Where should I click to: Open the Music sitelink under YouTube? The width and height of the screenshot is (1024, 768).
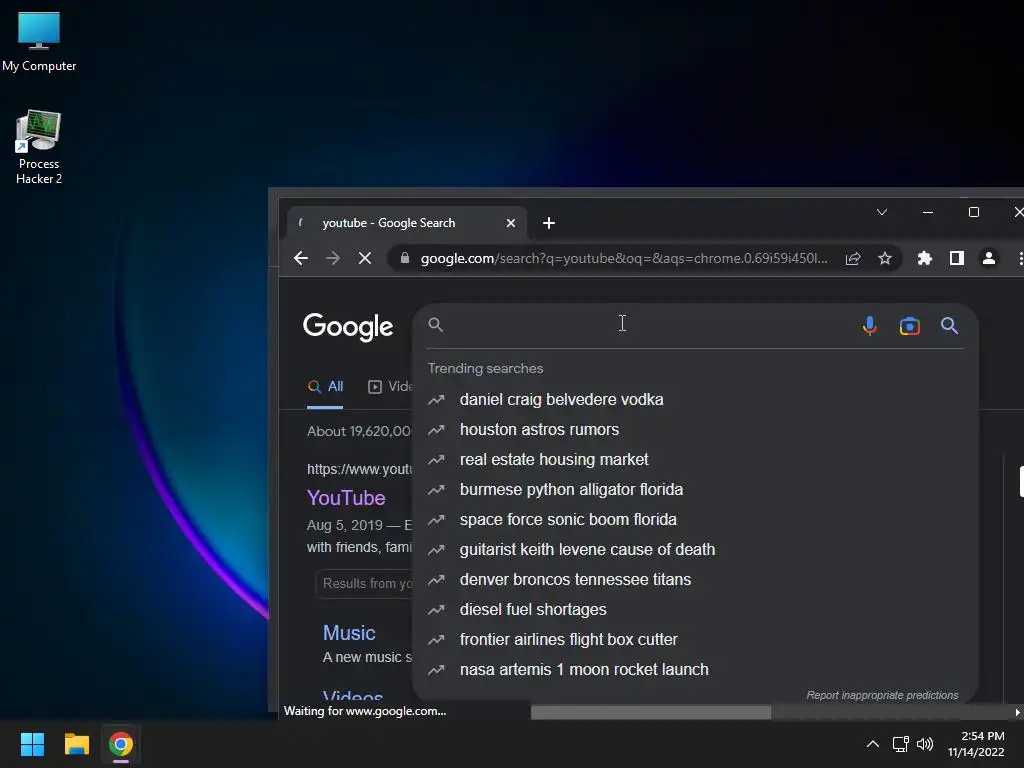tap(349, 633)
